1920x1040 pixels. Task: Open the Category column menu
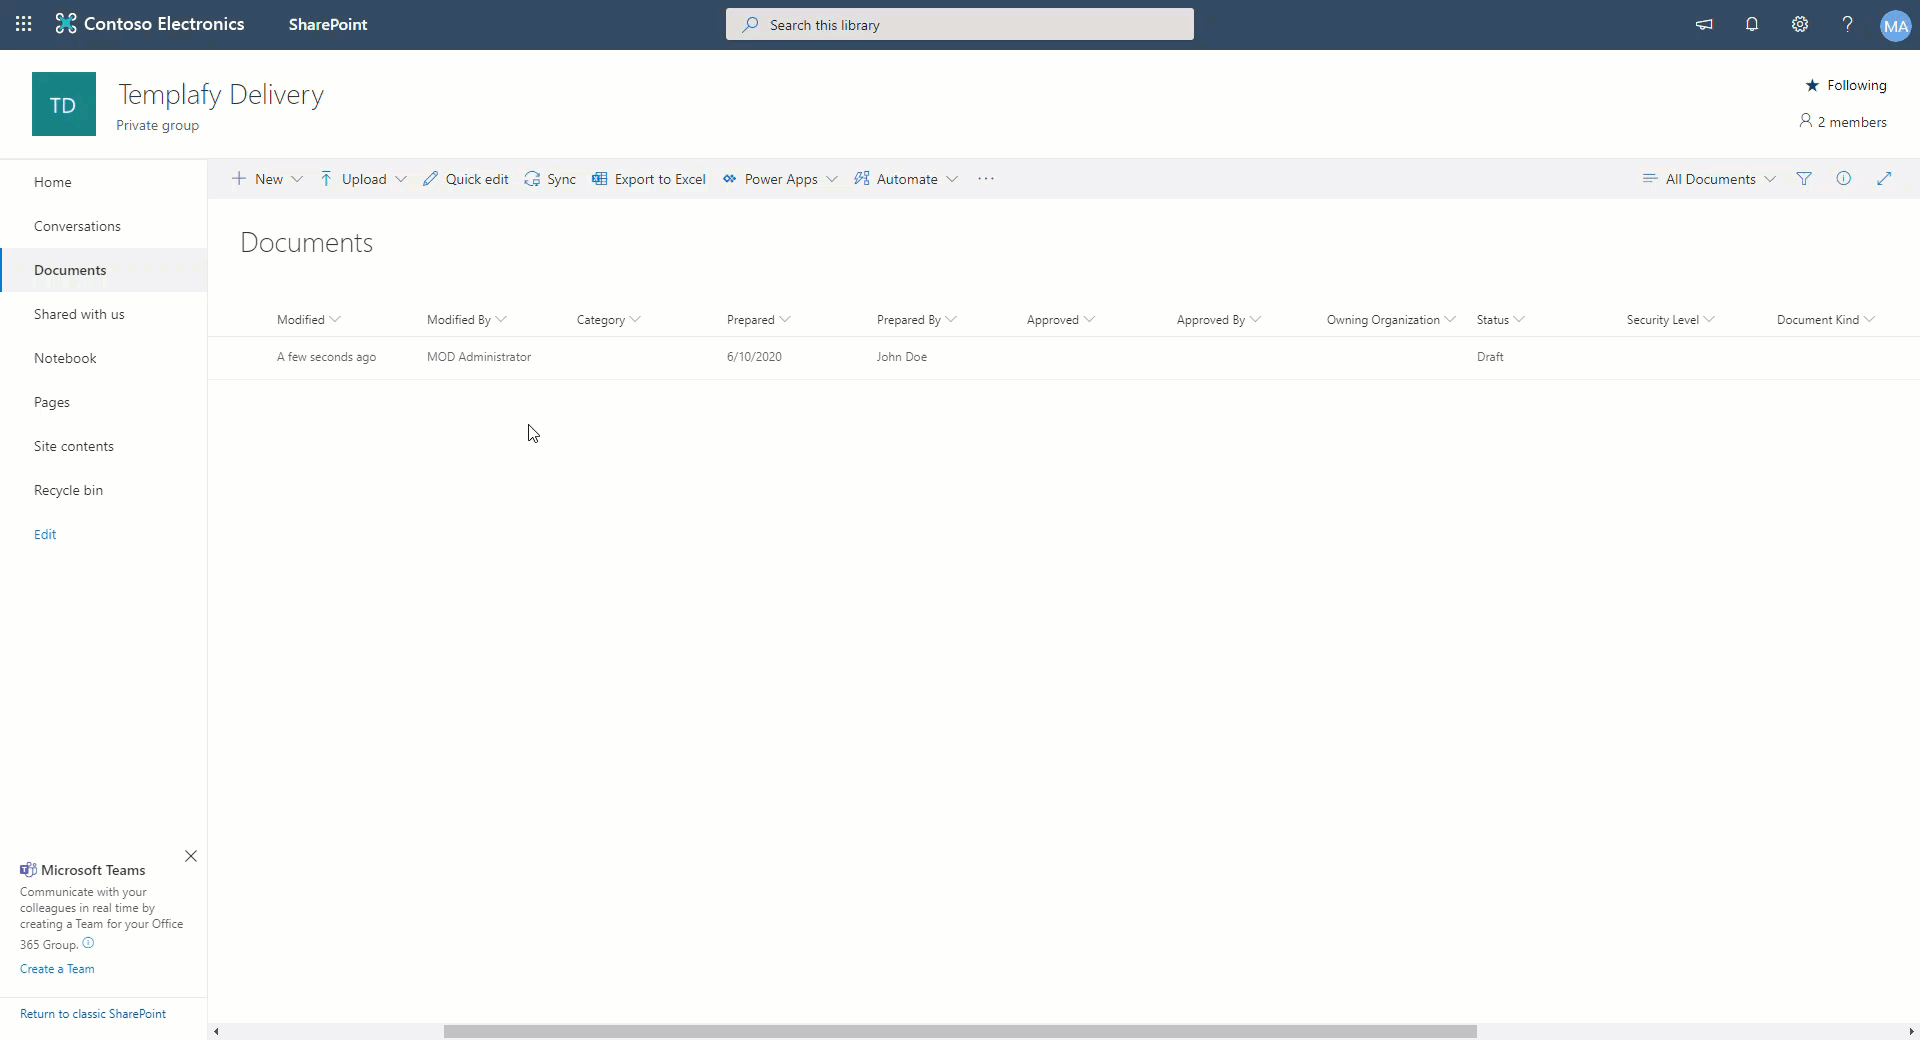tap(608, 320)
